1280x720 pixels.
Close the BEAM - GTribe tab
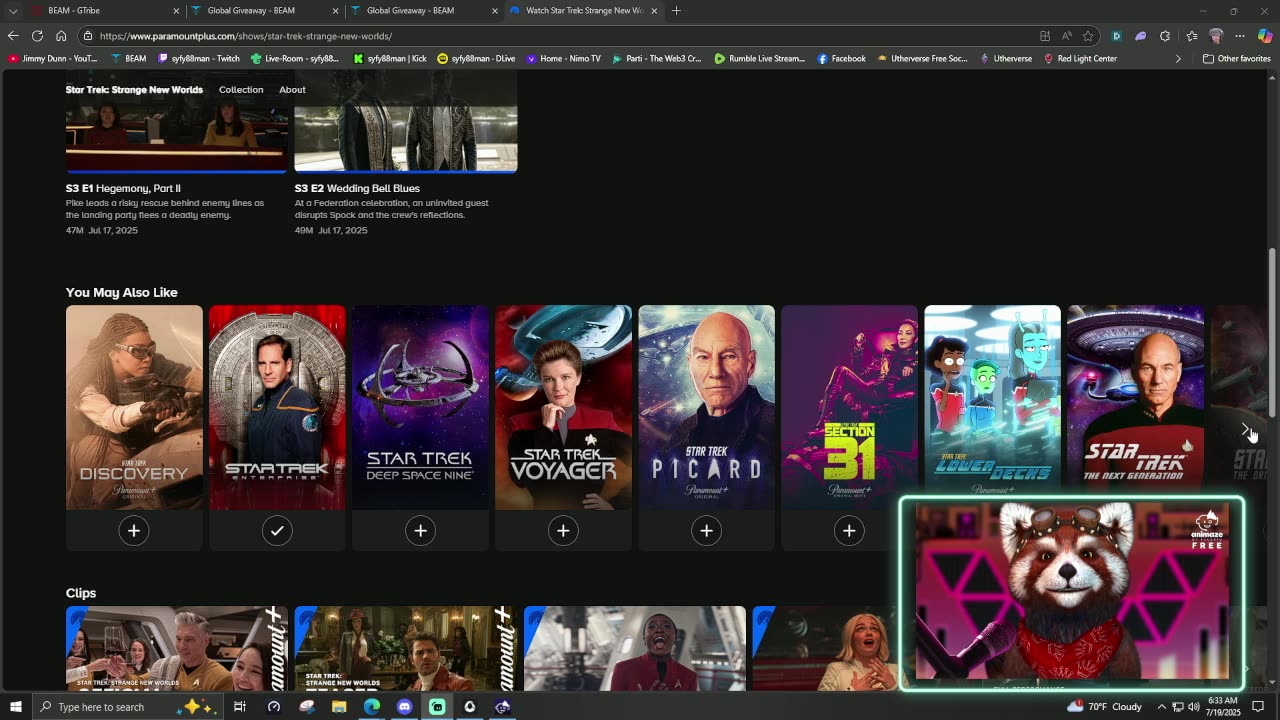tap(176, 11)
